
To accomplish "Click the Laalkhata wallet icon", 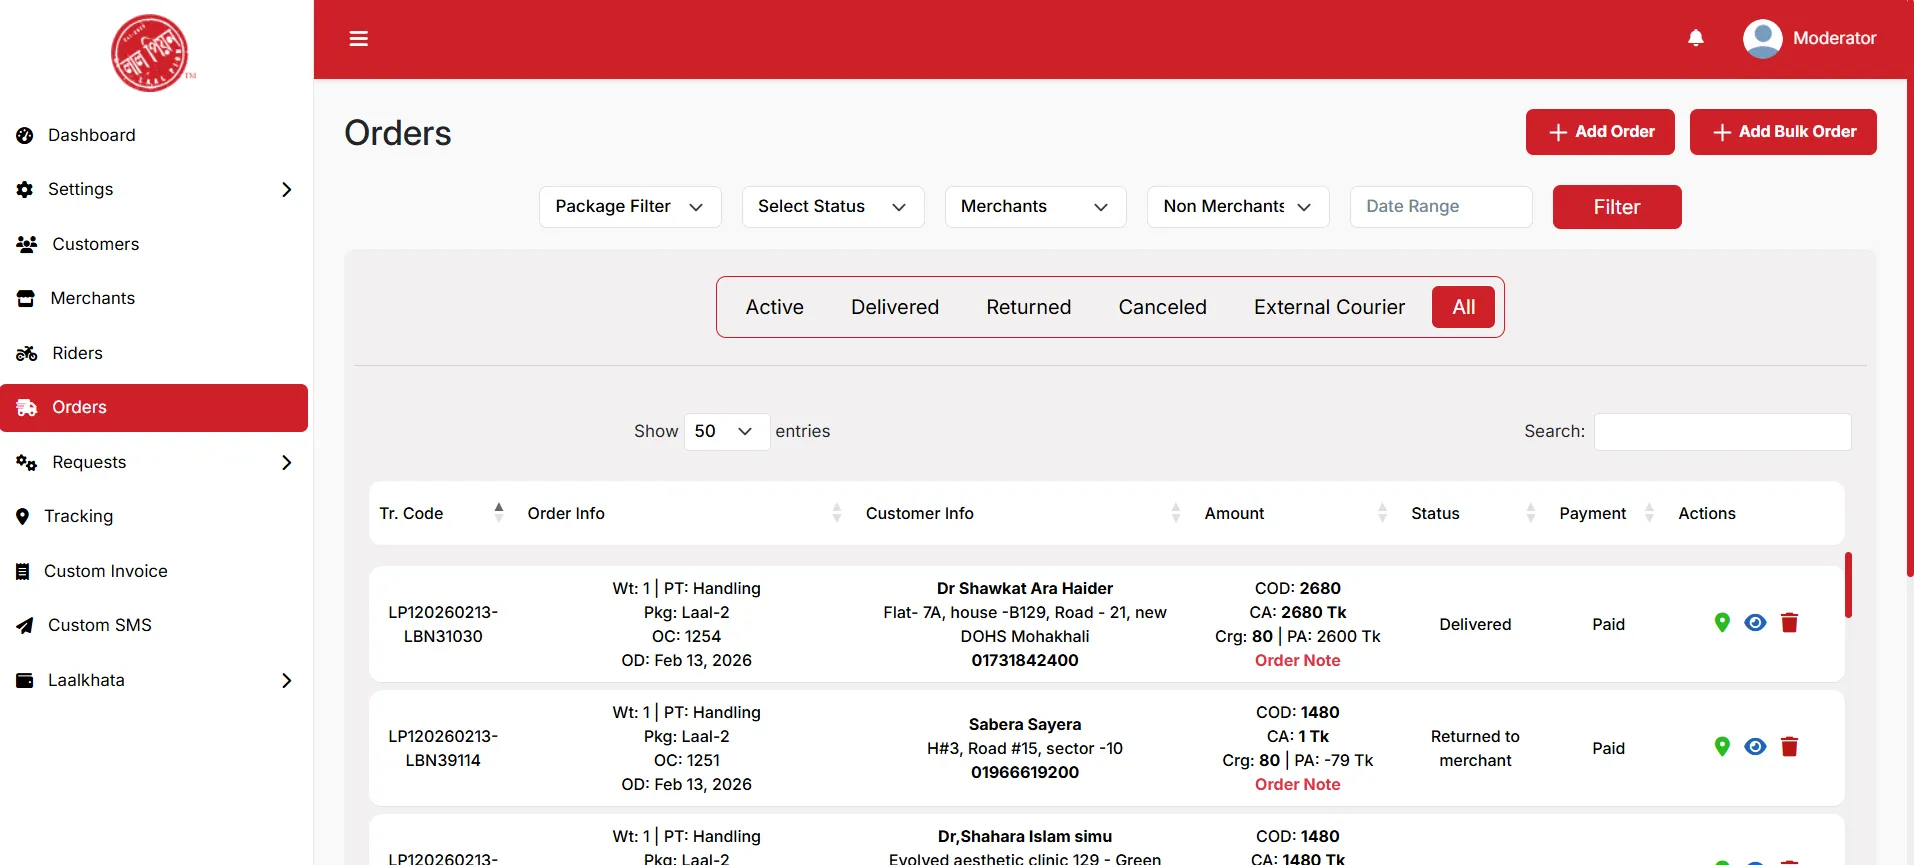I will [x=25, y=680].
